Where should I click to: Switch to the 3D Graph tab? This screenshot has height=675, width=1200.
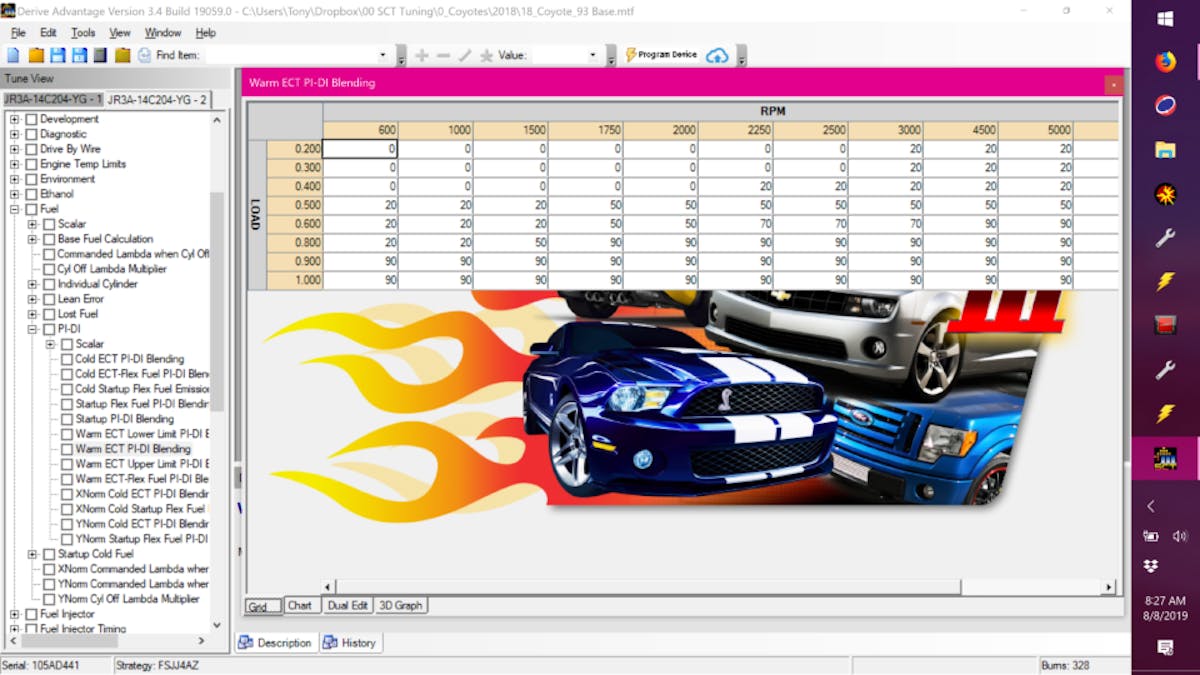(400, 605)
